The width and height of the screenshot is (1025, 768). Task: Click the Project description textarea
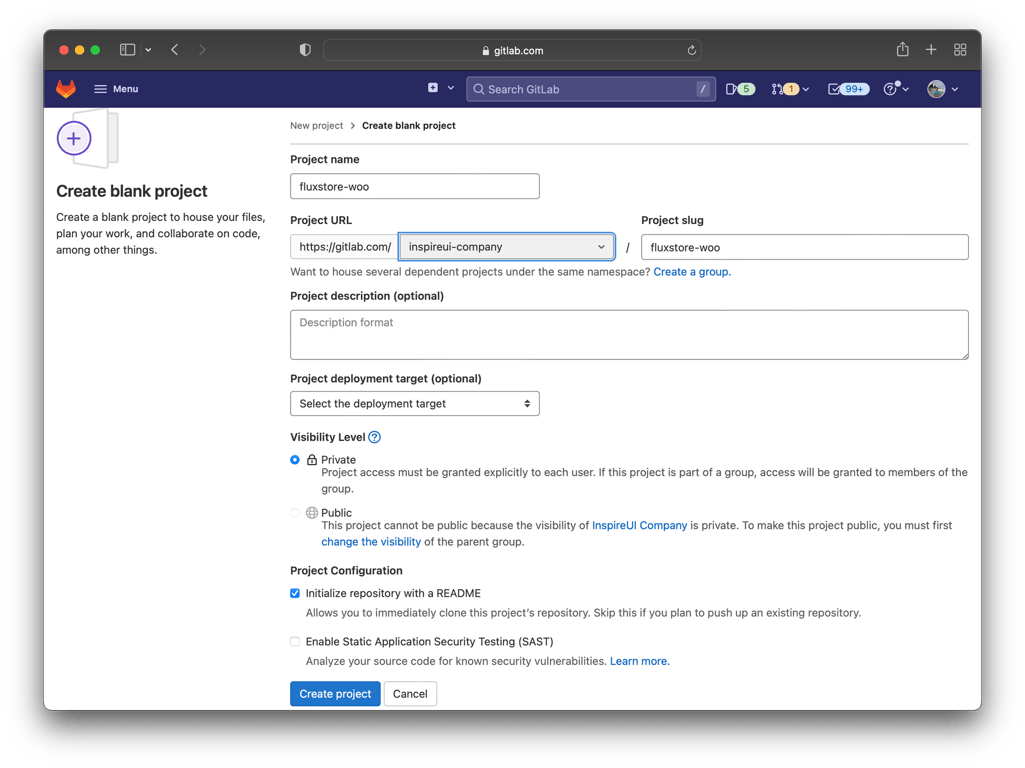click(629, 335)
